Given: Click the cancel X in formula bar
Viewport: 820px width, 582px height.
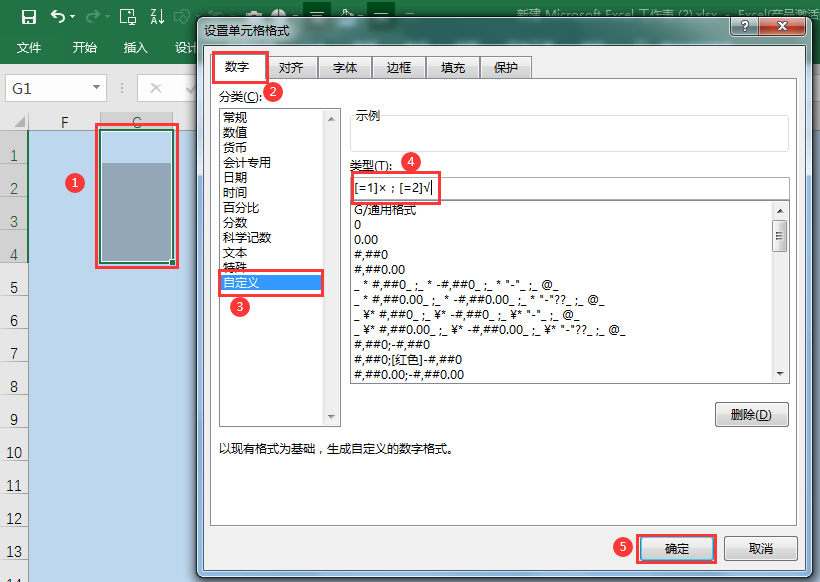Looking at the screenshot, I should [155, 88].
